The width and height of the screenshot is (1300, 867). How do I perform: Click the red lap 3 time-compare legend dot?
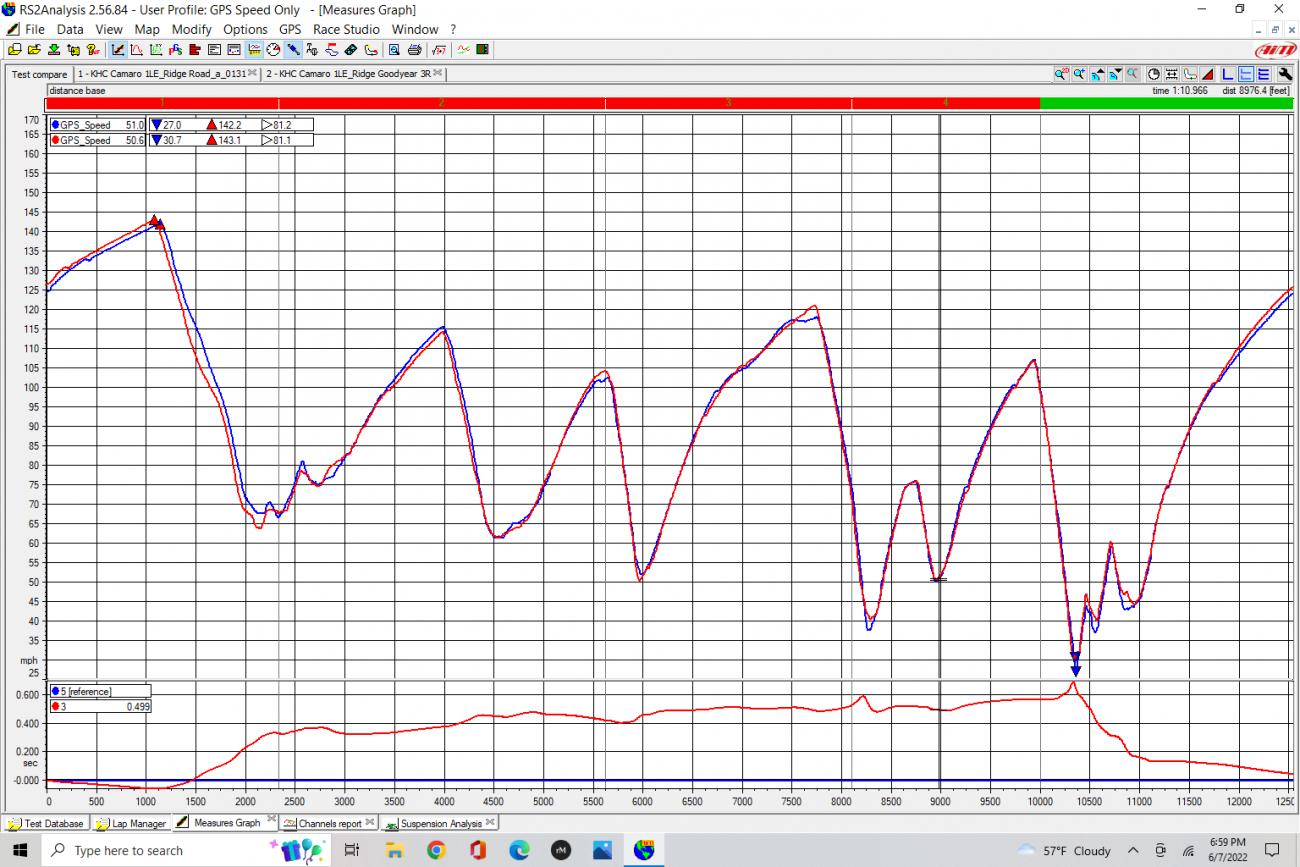(x=55, y=707)
